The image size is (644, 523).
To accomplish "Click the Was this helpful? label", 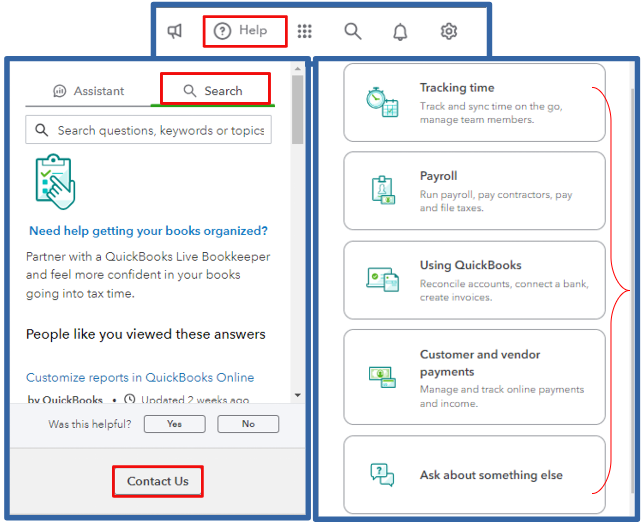I will [x=90, y=424].
